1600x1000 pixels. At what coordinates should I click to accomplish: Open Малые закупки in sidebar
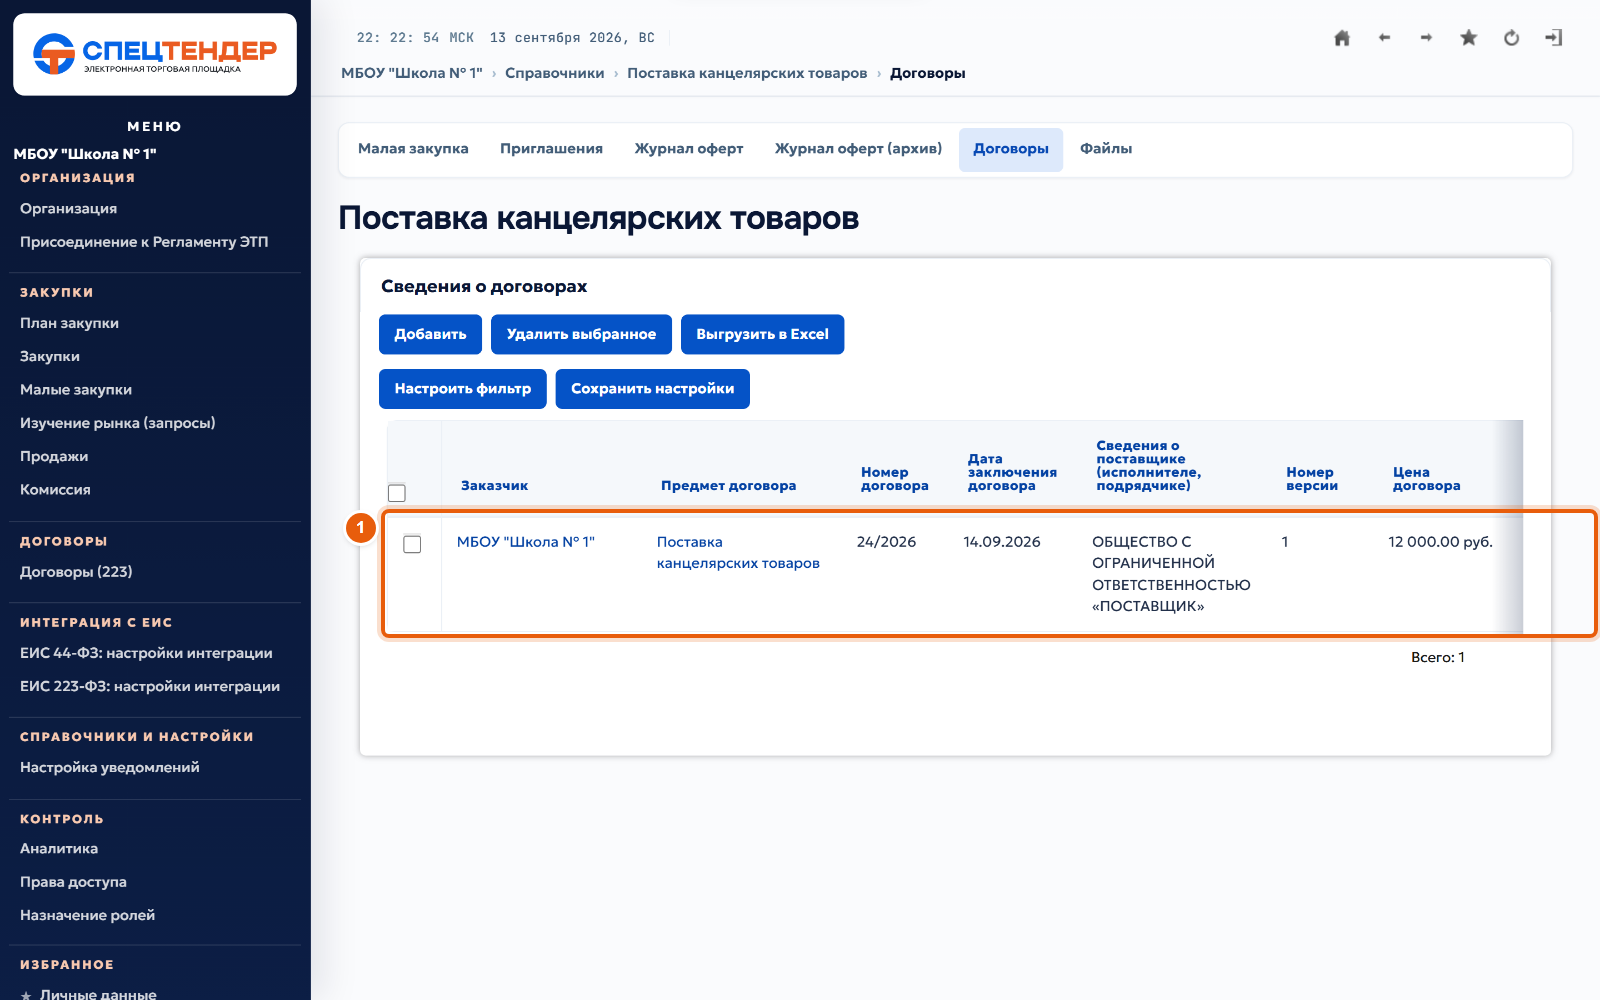point(76,390)
